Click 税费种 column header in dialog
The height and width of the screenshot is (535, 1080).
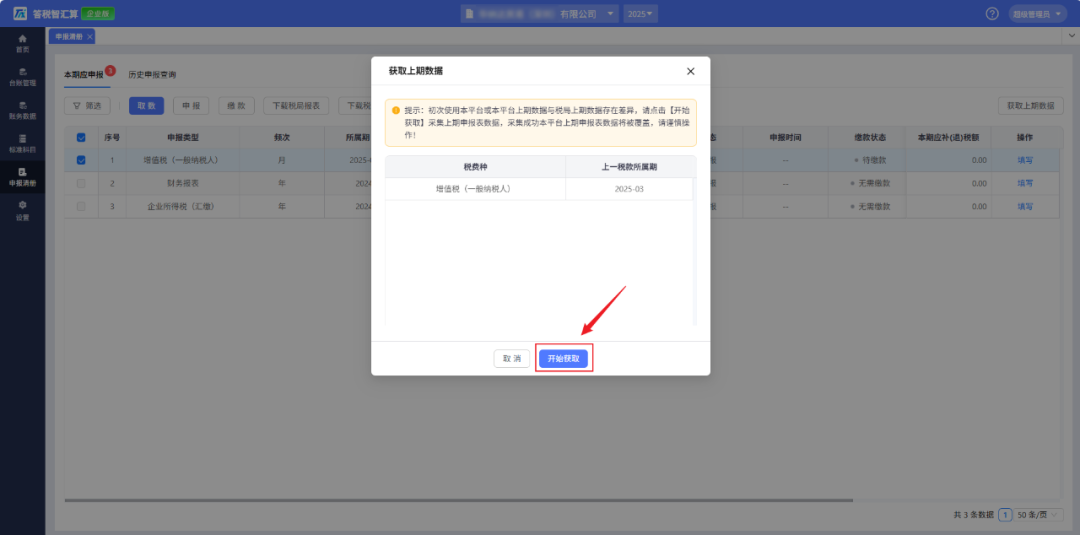point(475,167)
